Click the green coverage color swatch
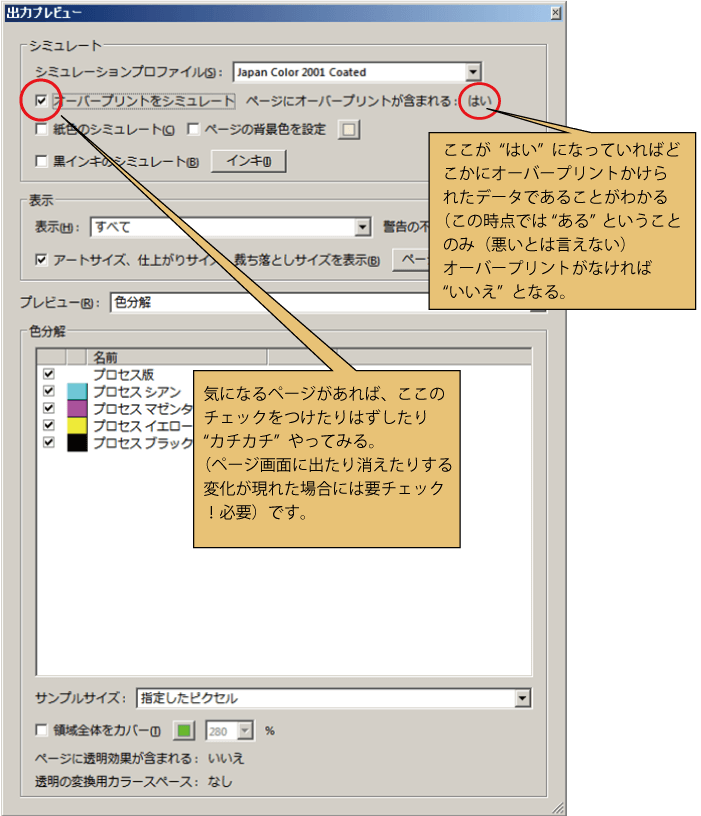The image size is (701, 816). coord(184,731)
